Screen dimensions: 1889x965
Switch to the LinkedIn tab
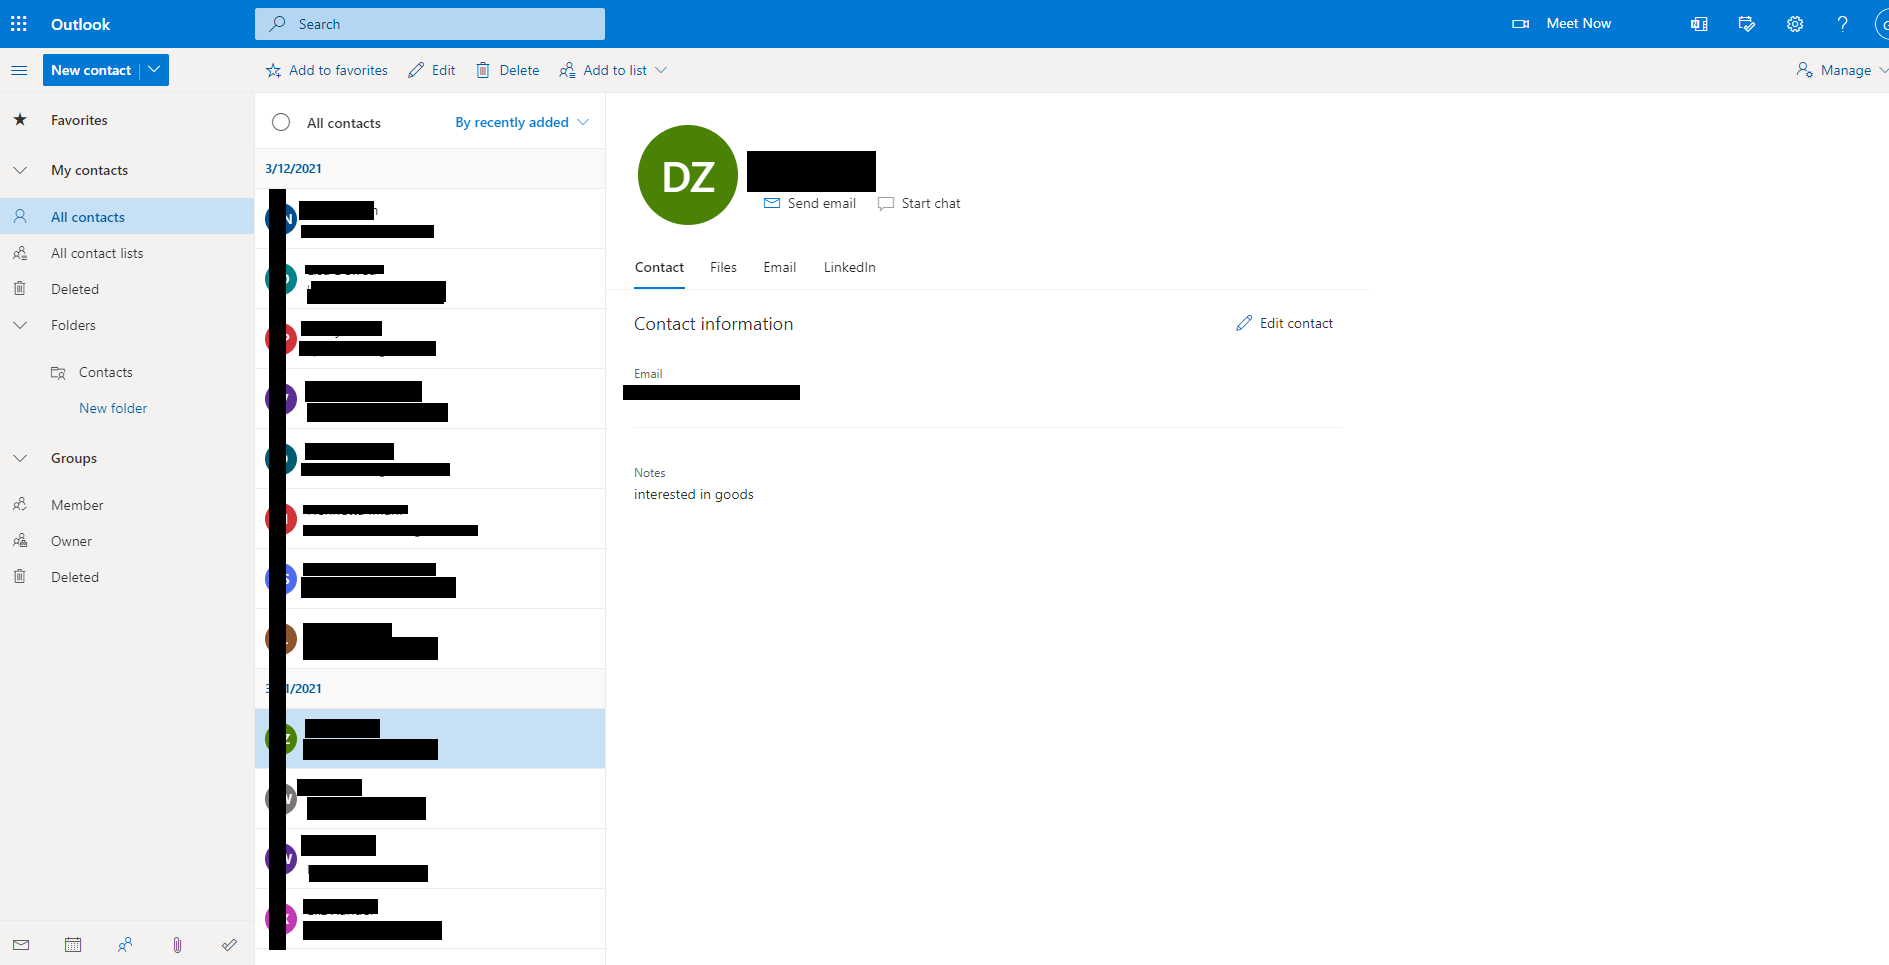pyautogui.click(x=849, y=267)
